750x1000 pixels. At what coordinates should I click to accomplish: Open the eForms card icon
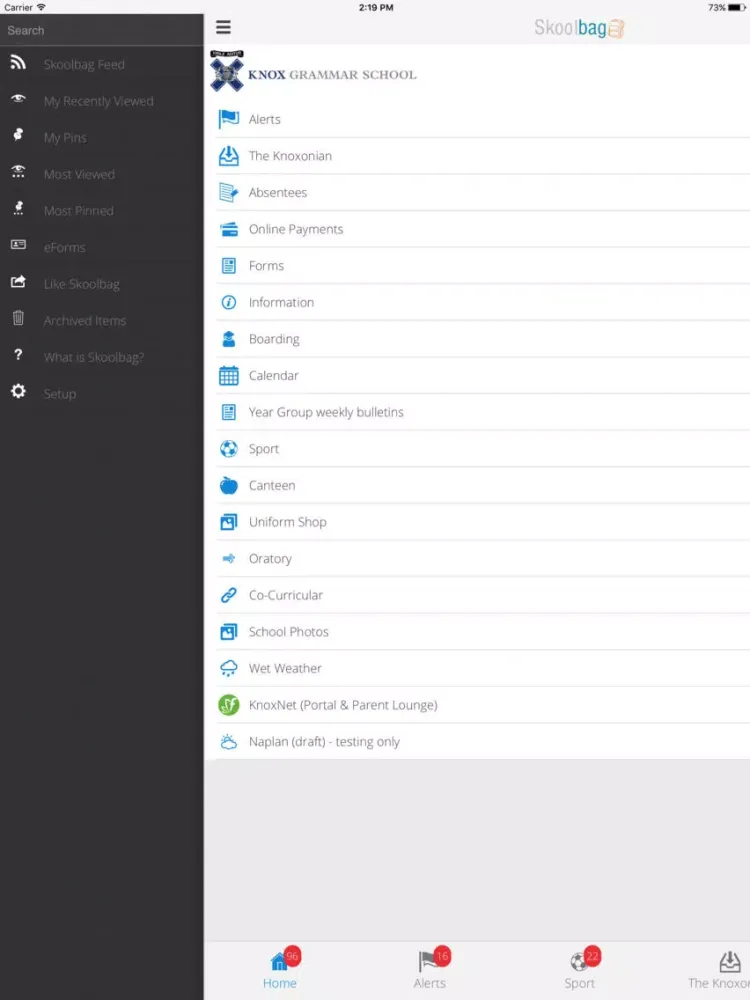[x=18, y=245]
